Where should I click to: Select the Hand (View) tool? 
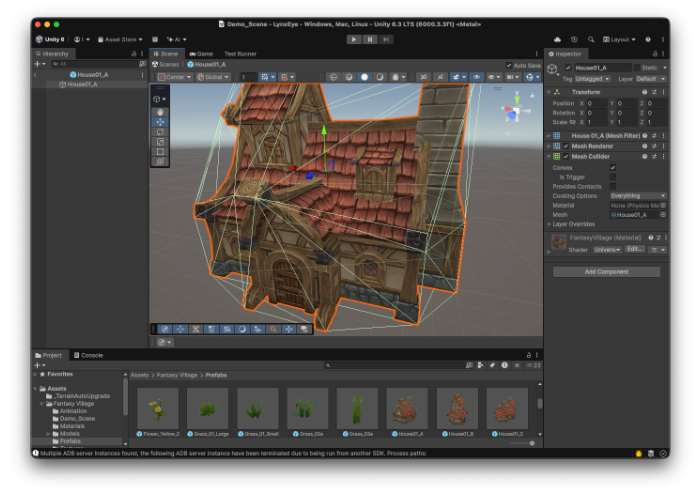160,112
